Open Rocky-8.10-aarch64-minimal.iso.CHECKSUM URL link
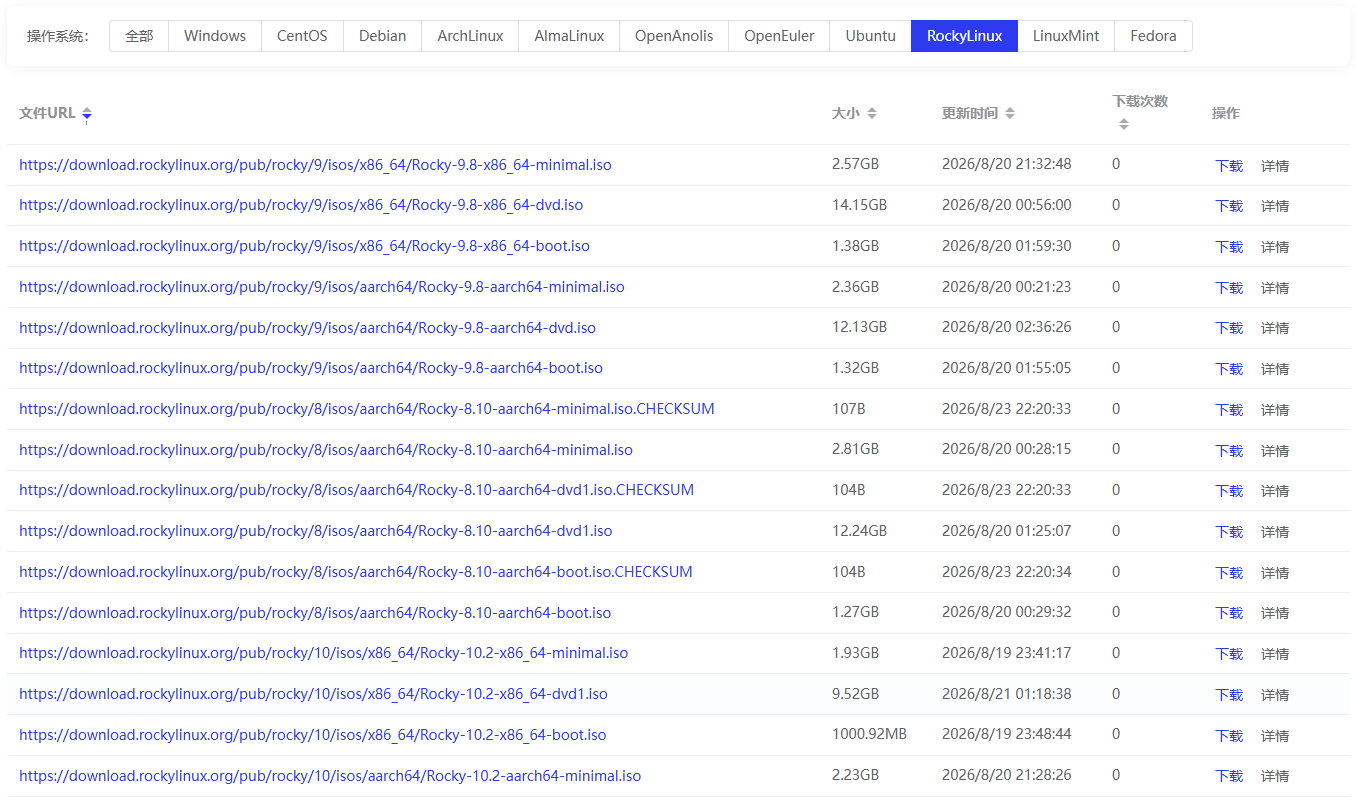Screen dimensions: 1356x802 click(x=367, y=409)
